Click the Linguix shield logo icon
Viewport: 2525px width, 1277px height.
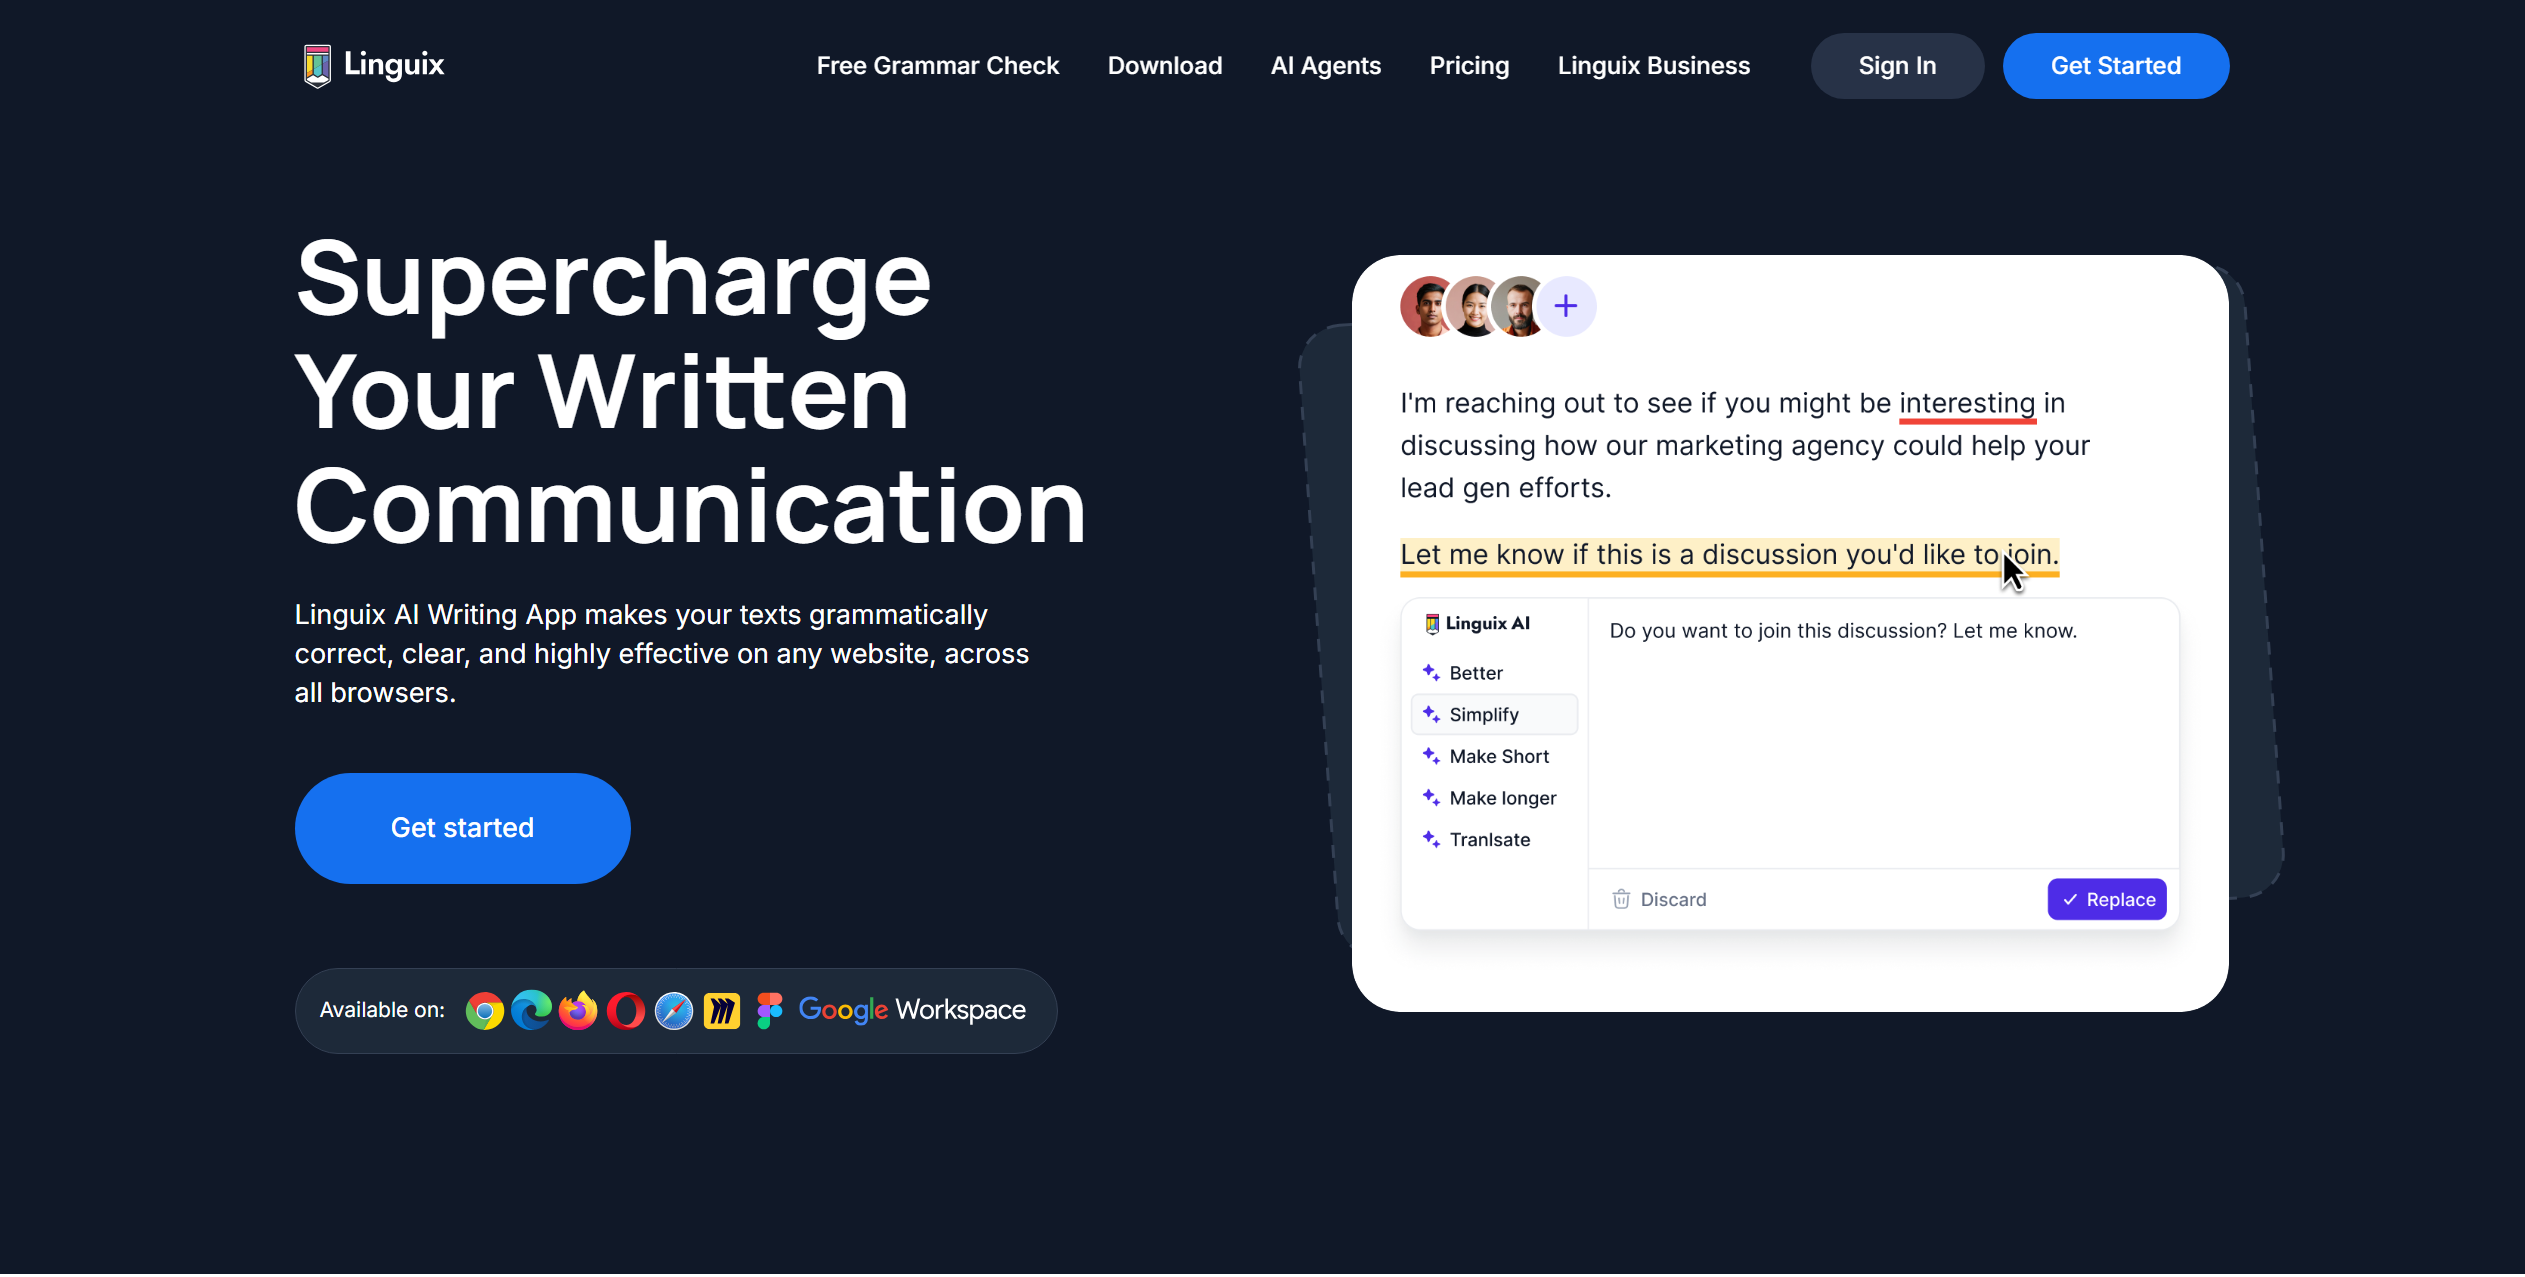[317, 66]
